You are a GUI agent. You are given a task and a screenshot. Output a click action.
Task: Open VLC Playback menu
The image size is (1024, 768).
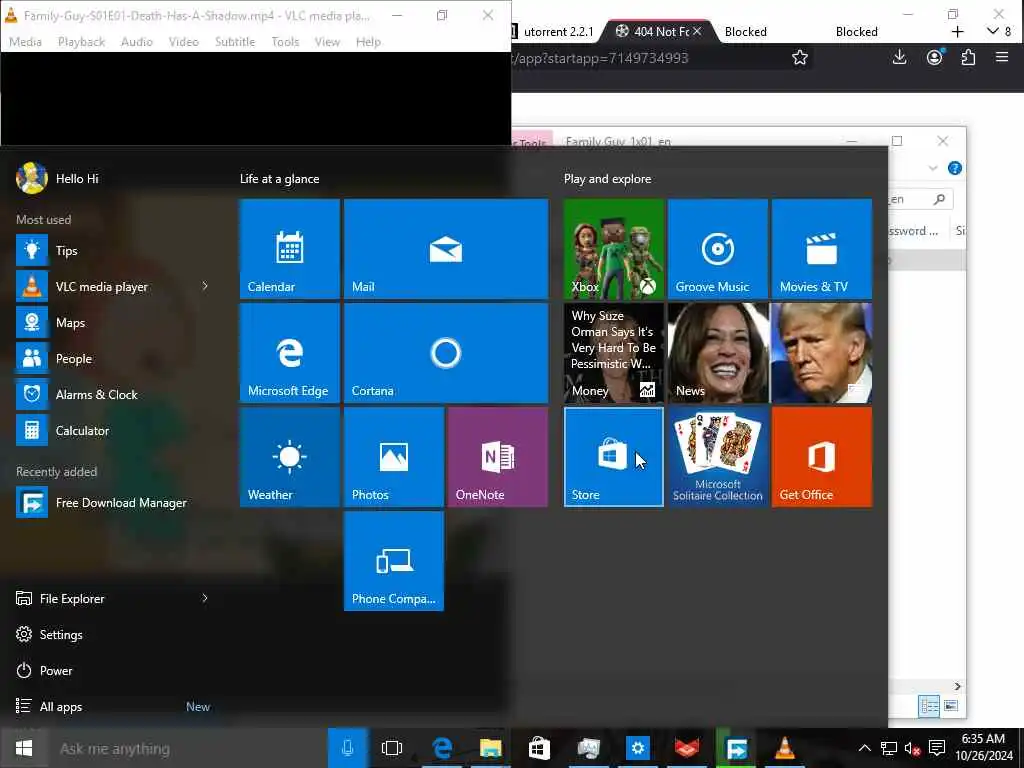click(81, 42)
